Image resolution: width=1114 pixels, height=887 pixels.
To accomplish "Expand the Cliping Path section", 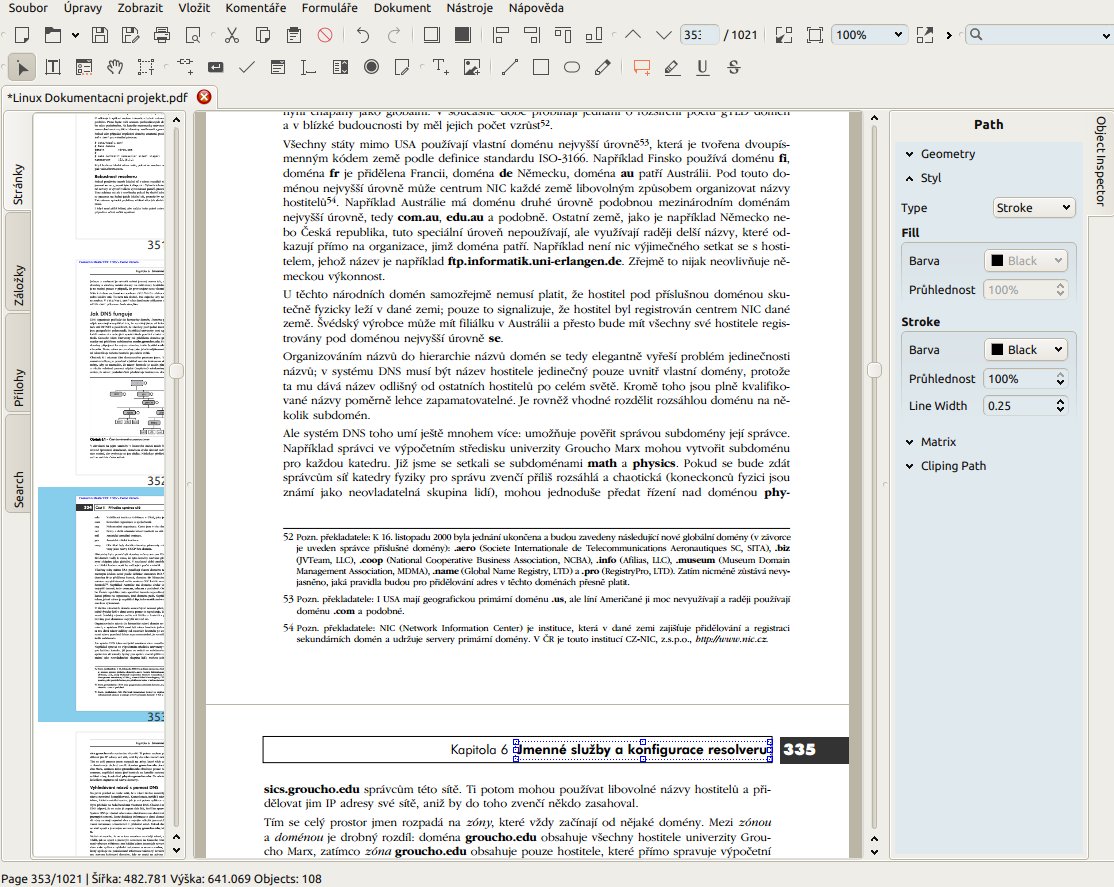I will point(909,466).
